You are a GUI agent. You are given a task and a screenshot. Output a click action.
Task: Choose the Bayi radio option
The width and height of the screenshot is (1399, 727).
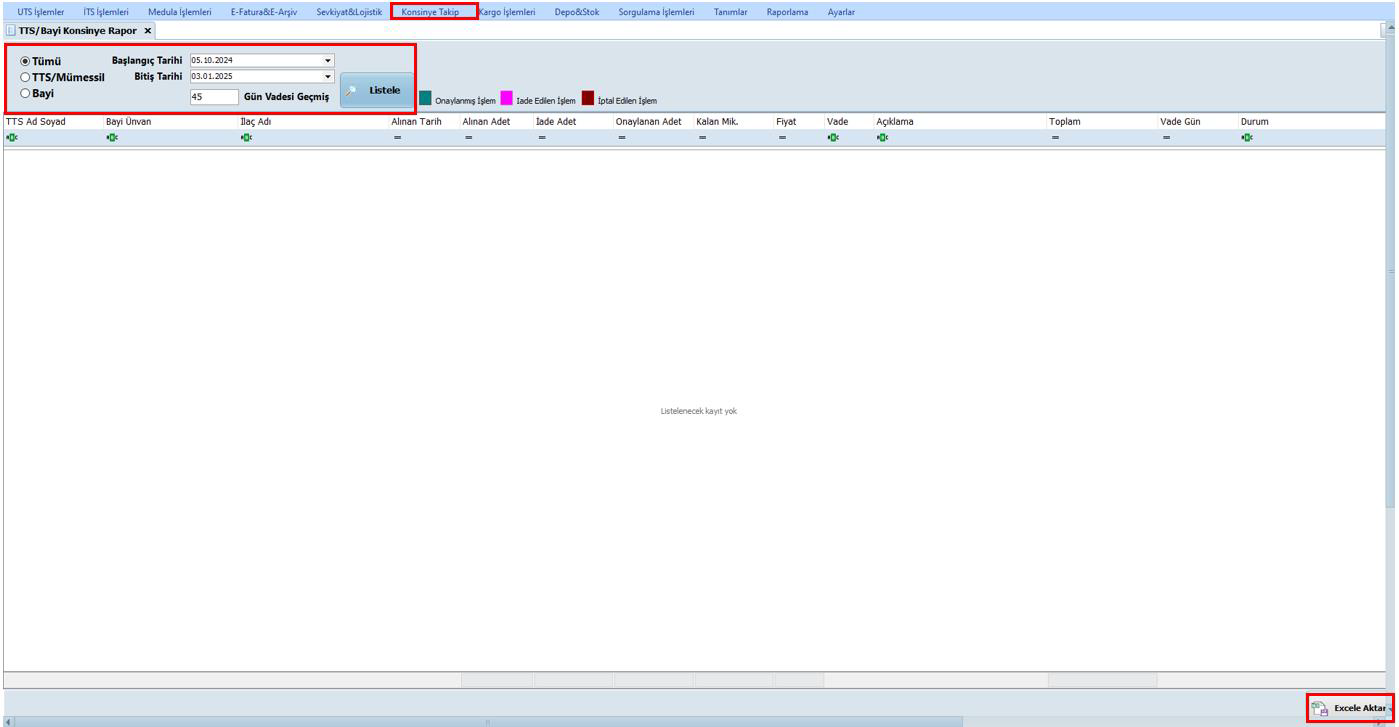tap(26, 94)
